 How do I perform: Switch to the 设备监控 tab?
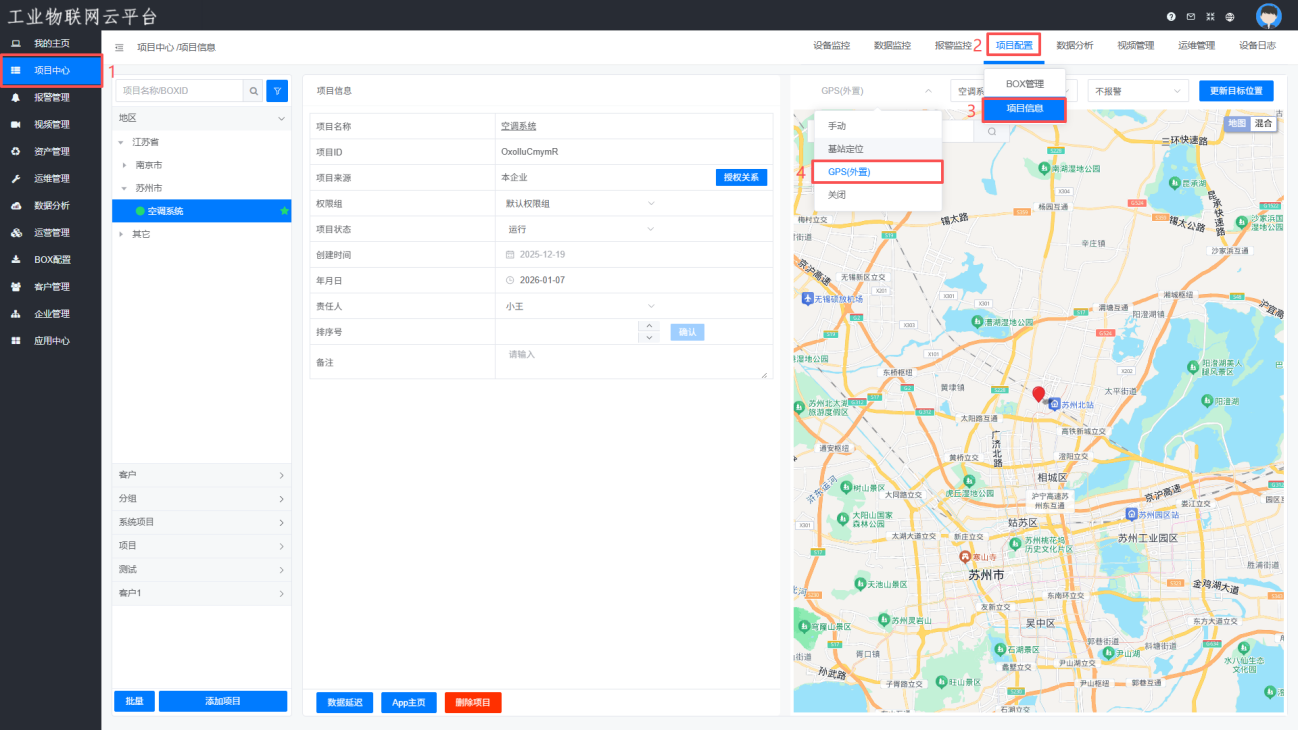[x=831, y=46]
